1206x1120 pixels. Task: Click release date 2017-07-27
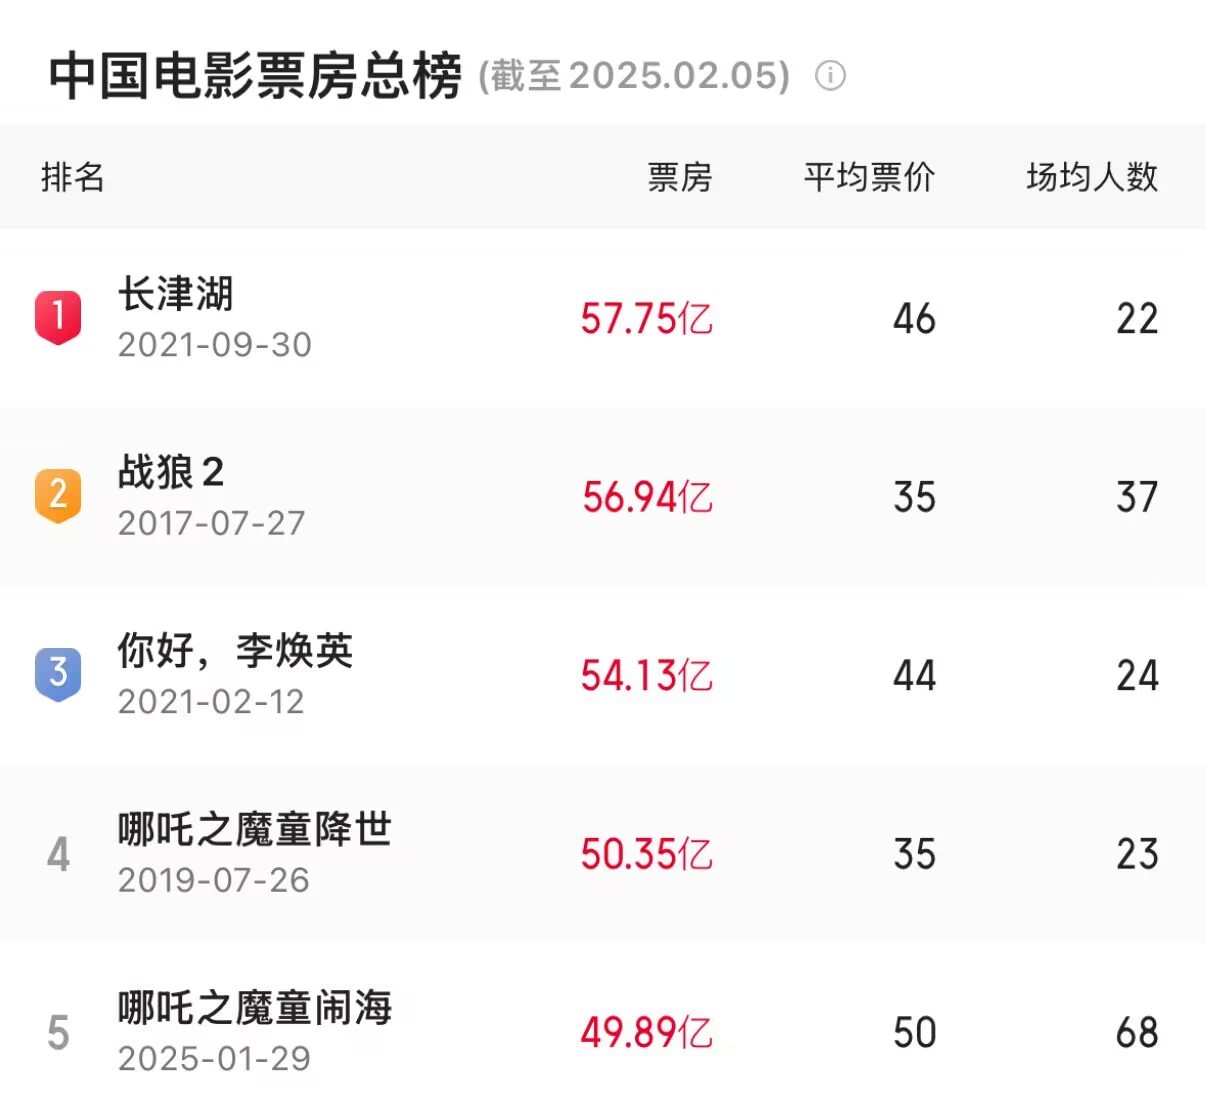point(211,523)
